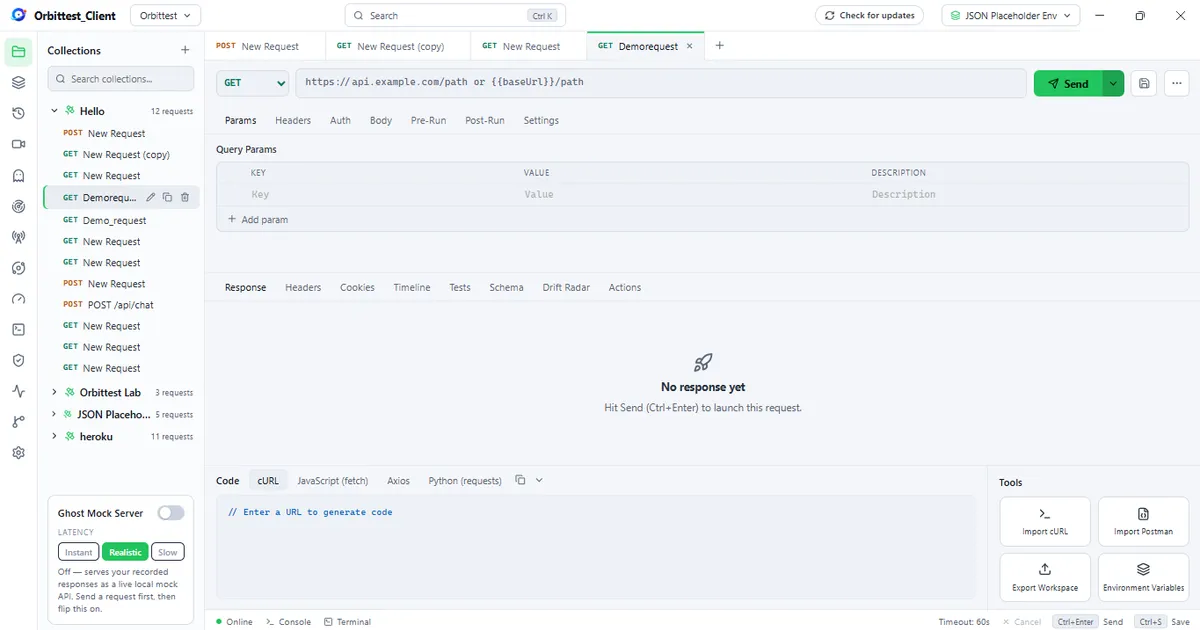Image resolution: width=1200 pixels, height=630 pixels.
Task: Open the shield security sidebar icon
Action: tap(18, 360)
